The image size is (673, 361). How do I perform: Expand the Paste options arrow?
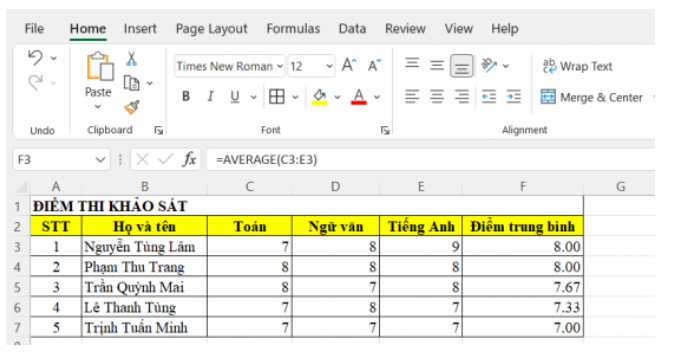click(x=98, y=106)
